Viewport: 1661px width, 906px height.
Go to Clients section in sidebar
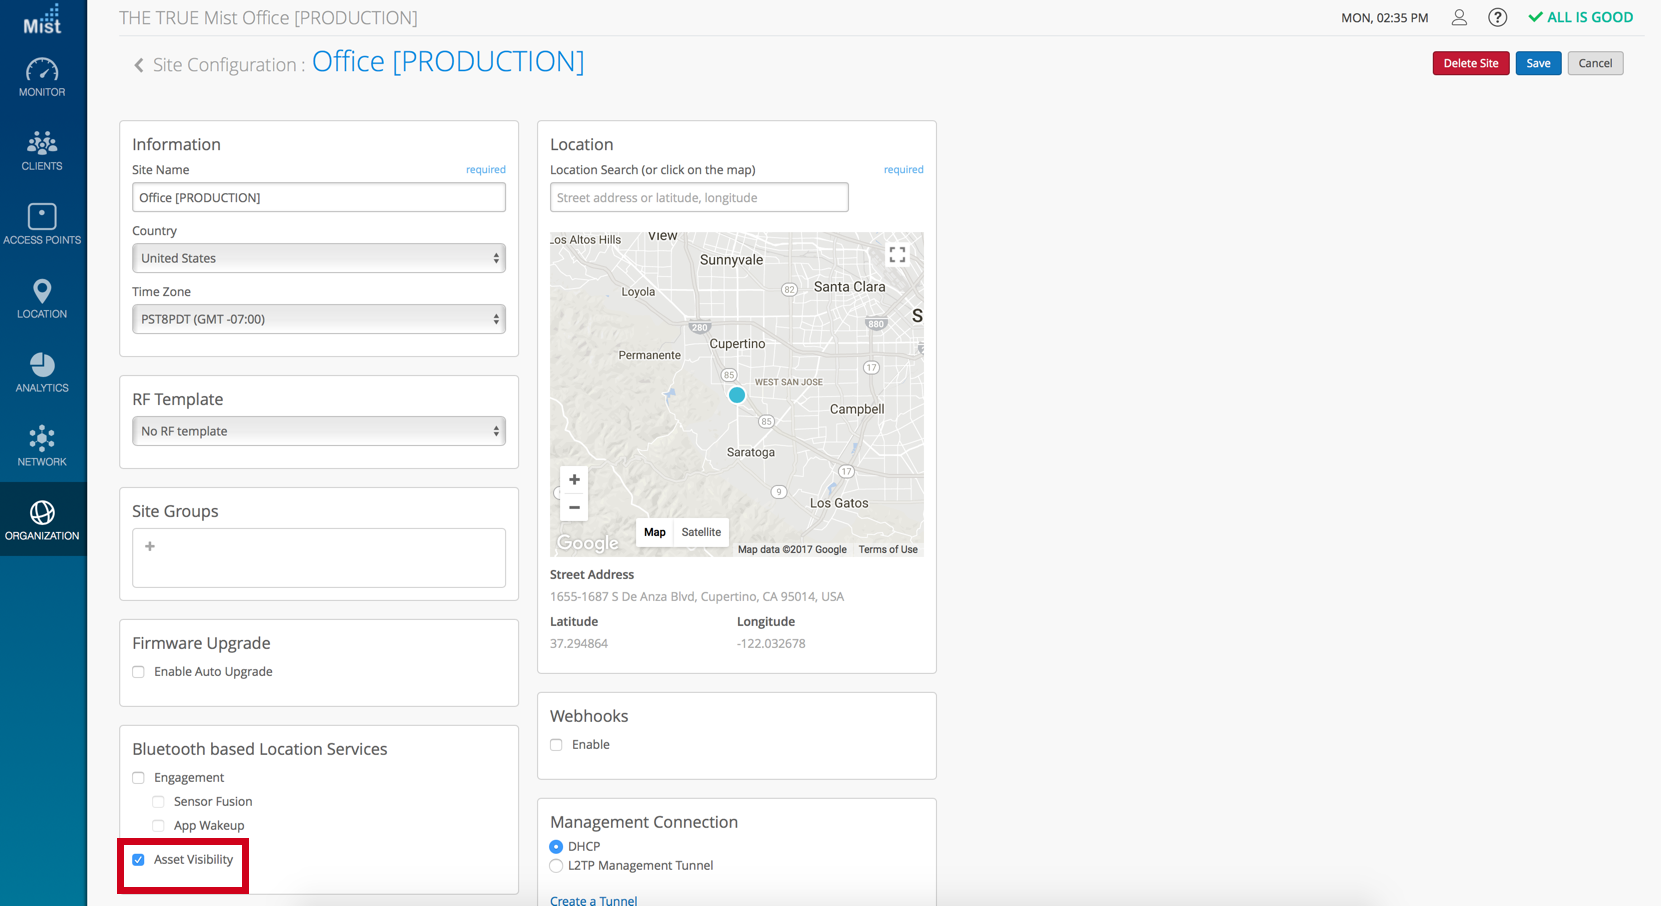pyautogui.click(x=42, y=150)
